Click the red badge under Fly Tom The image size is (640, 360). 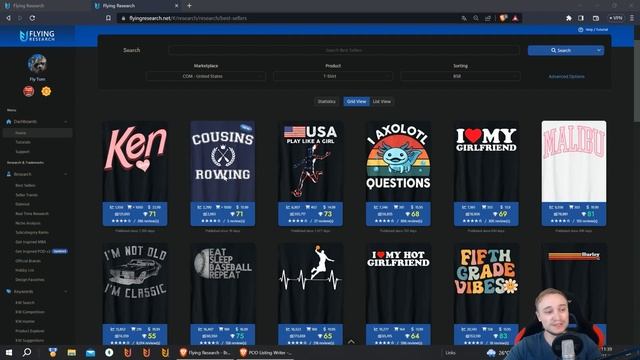[29, 91]
